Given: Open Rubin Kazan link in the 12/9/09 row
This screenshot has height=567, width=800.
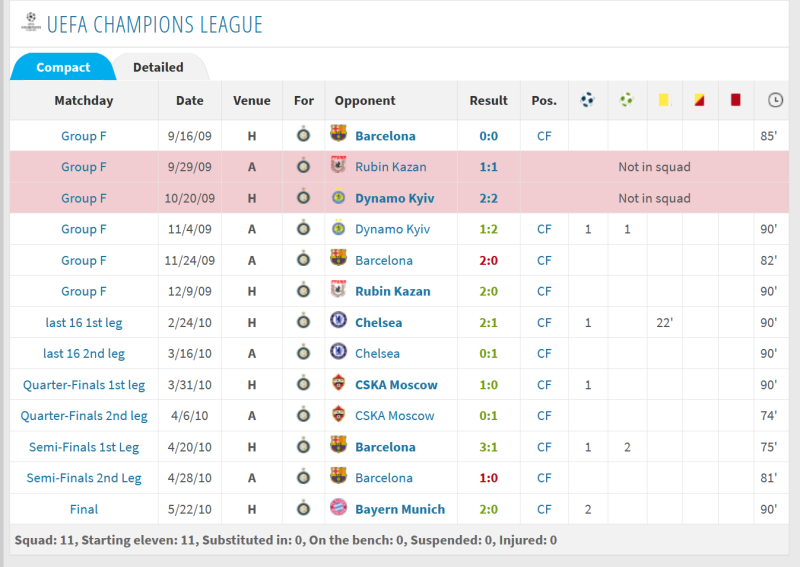Looking at the screenshot, I should click(392, 291).
